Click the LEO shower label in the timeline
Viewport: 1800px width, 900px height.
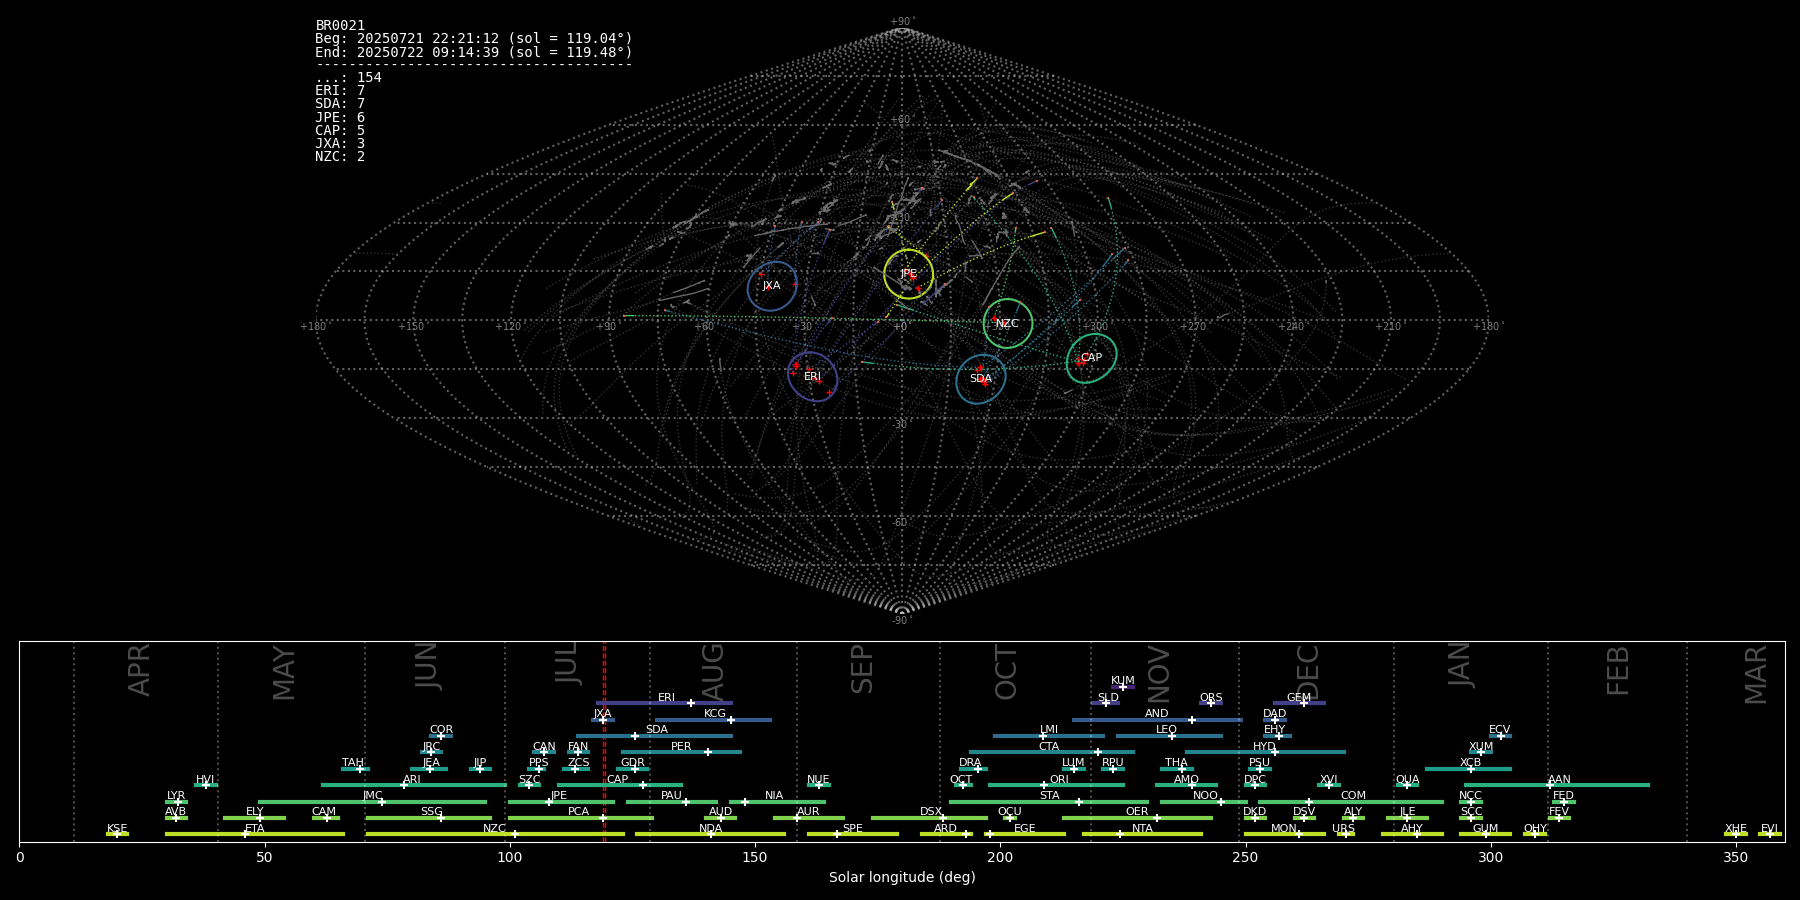(x=1167, y=730)
